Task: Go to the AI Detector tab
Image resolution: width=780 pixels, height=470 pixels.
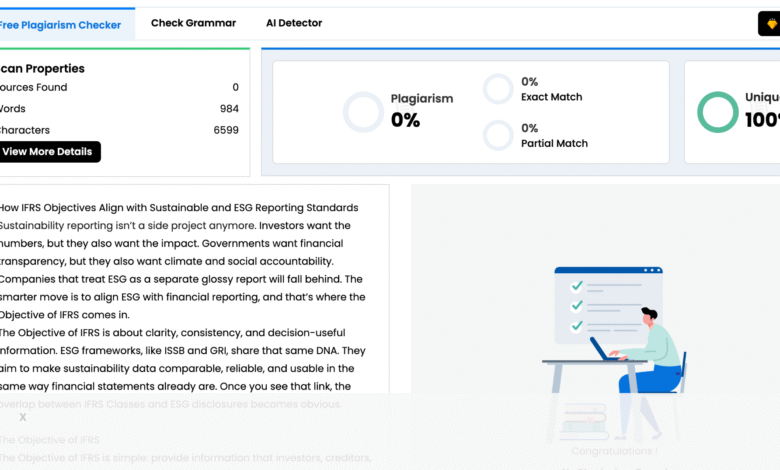Action: (x=294, y=23)
